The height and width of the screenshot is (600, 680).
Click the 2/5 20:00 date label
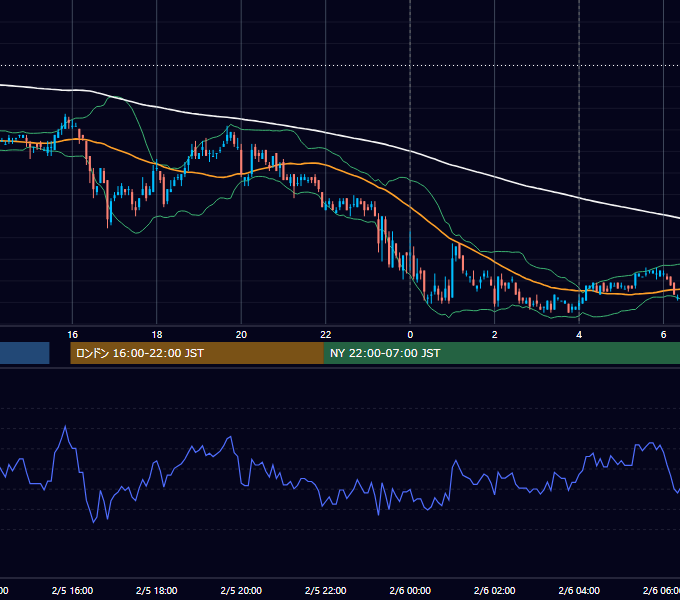click(x=241, y=590)
